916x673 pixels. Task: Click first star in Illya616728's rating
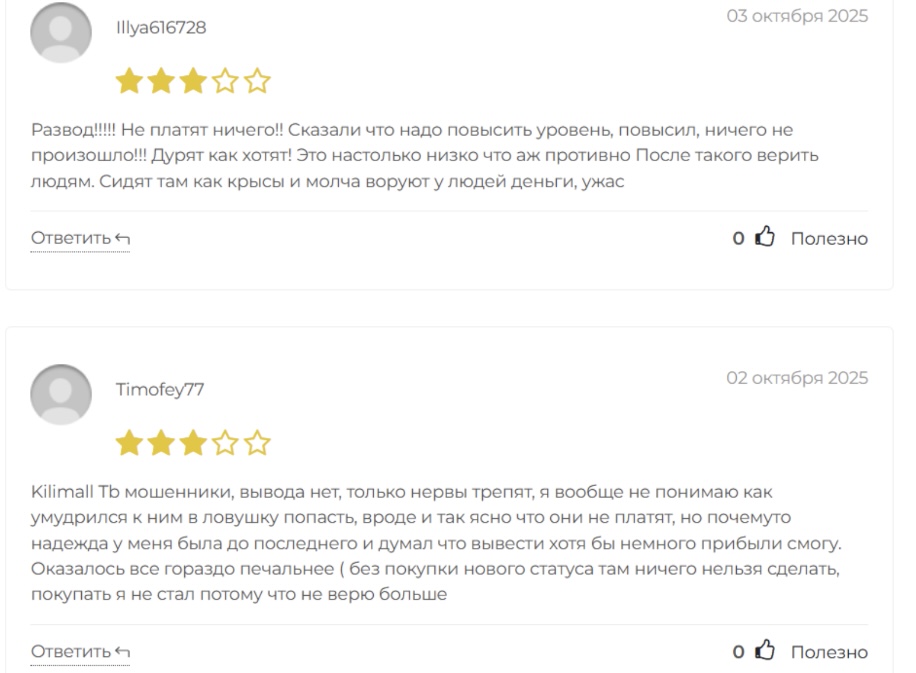pyautogui.click(x=129, y=81)
